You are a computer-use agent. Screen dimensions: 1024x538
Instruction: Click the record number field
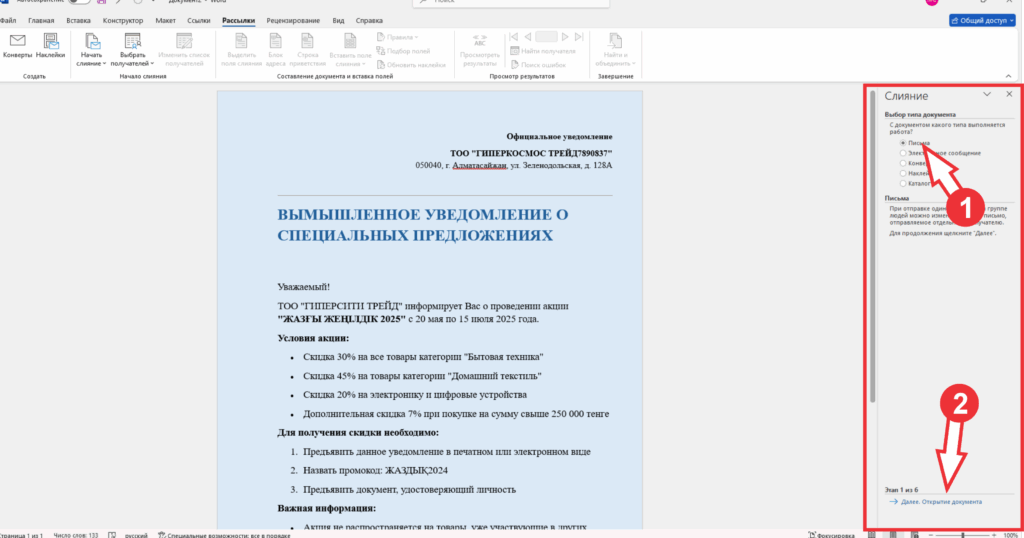click(546, 37)
